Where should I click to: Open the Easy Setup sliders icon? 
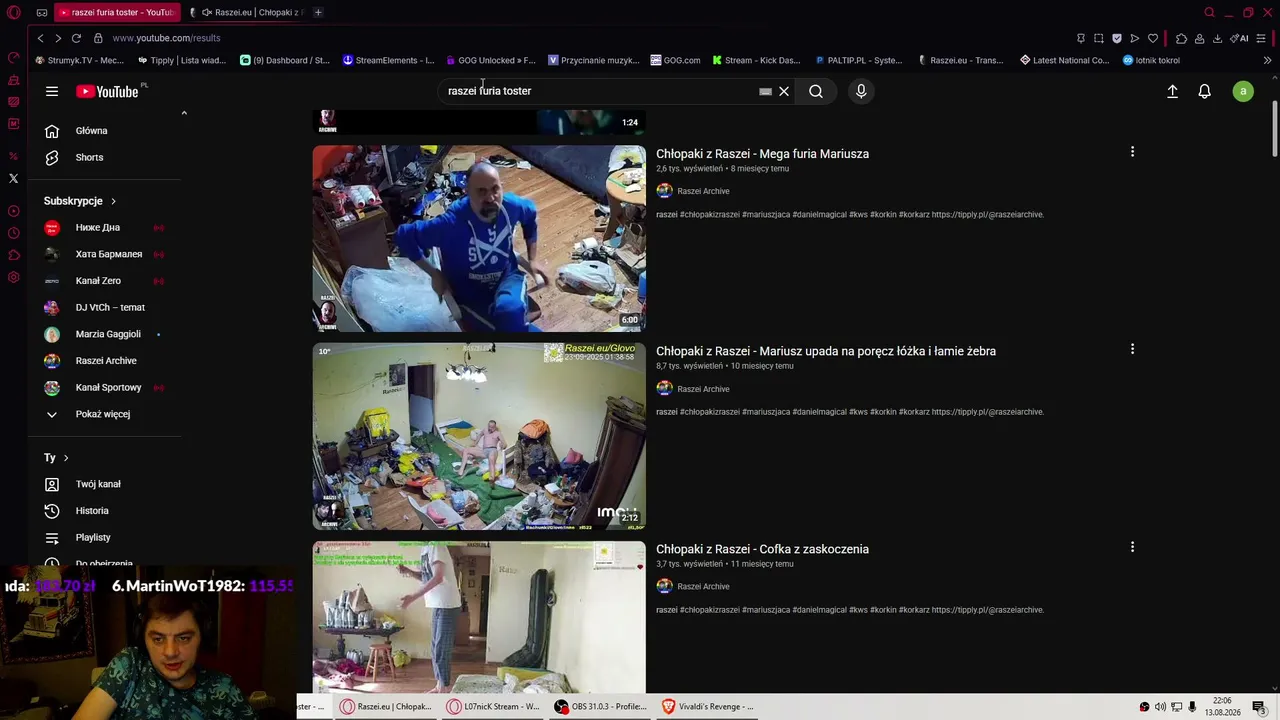pyautogui.click(x=1261, y=38)
